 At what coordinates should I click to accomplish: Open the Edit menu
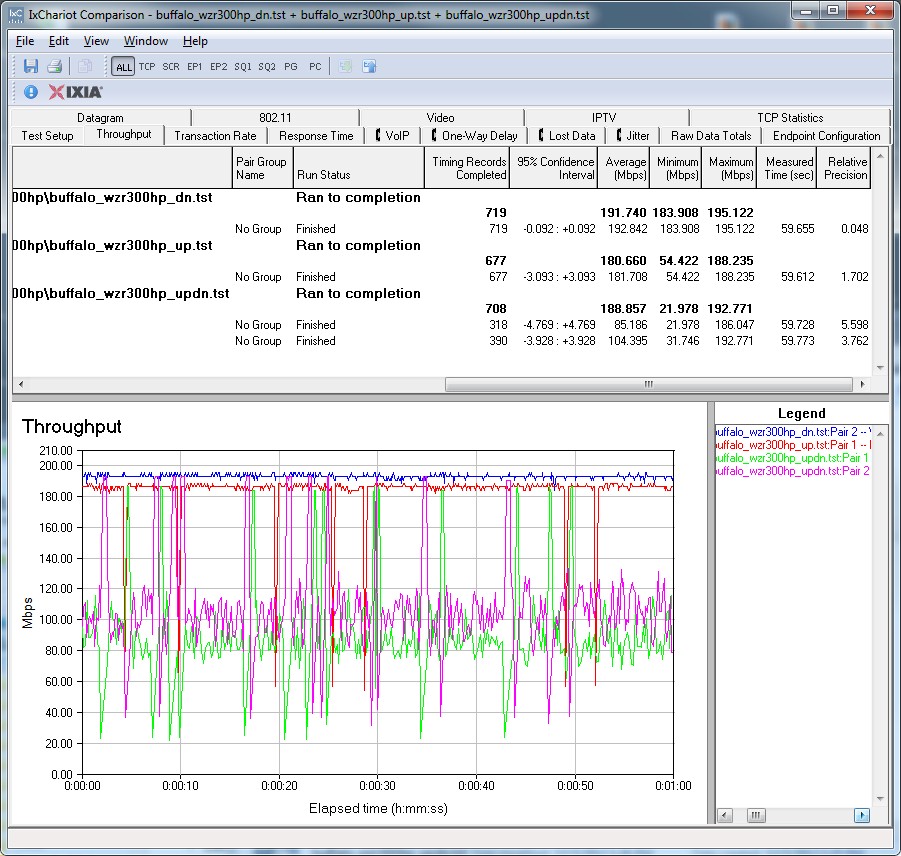coord(59,41)
